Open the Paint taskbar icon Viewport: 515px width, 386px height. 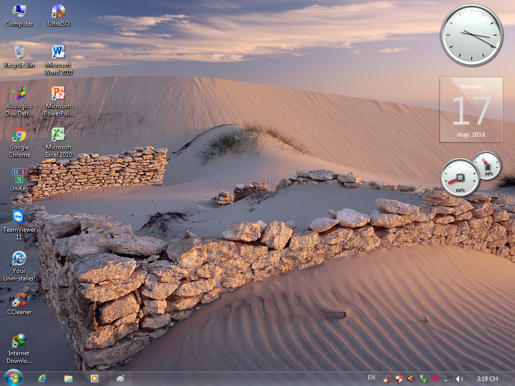121,379
